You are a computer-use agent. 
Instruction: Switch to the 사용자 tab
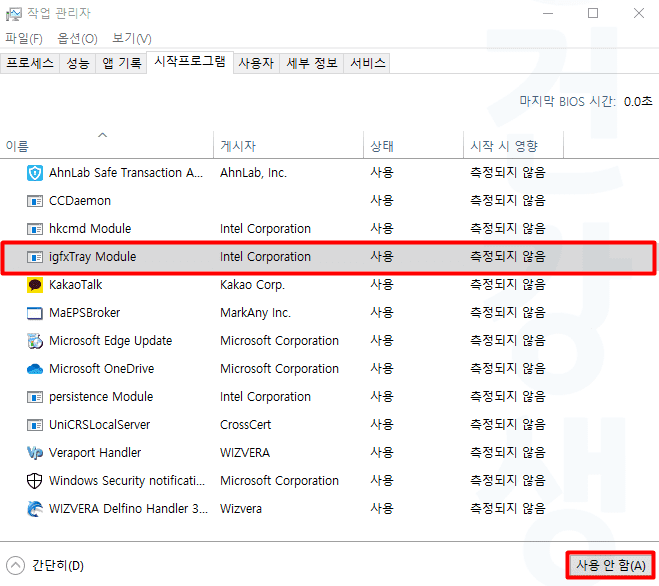coord(256,63)
